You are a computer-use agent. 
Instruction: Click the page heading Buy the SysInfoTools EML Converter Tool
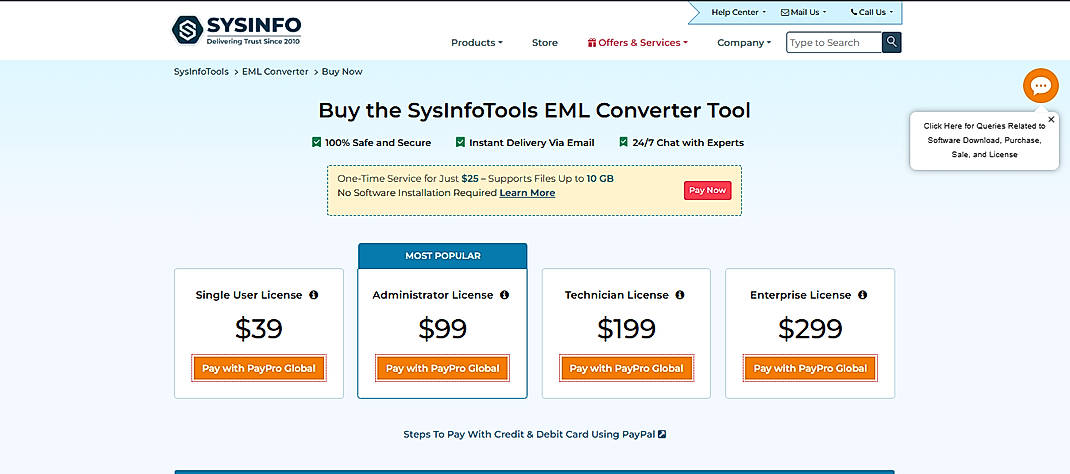click(534, 110)
